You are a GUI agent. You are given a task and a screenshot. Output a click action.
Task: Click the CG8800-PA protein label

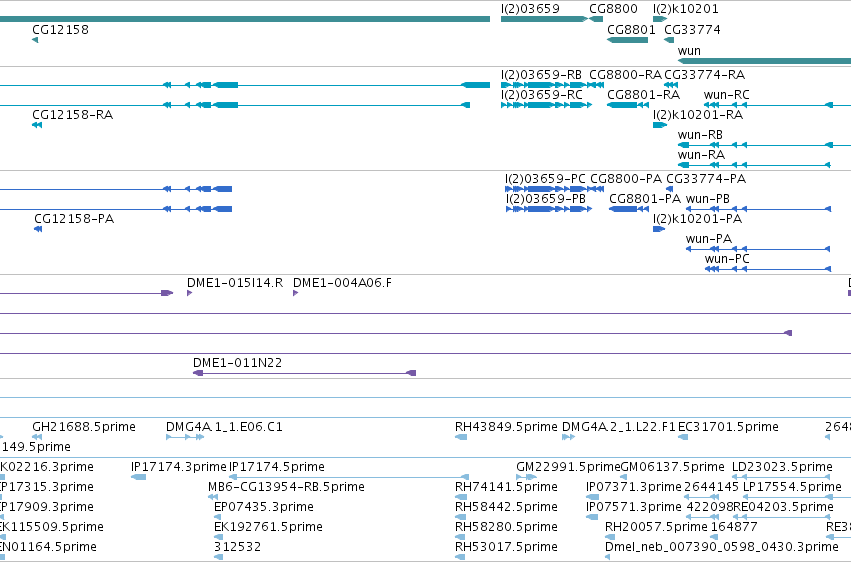click(x=626, y=178)
